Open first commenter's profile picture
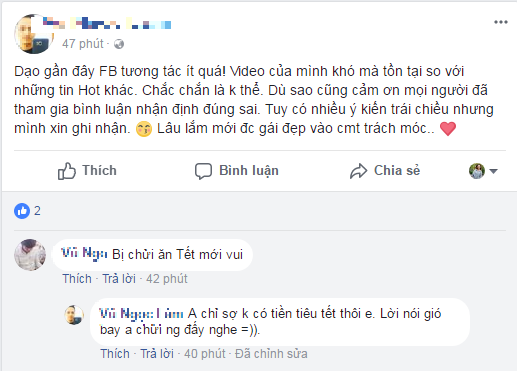517x371 pixels. coord(30,255)
